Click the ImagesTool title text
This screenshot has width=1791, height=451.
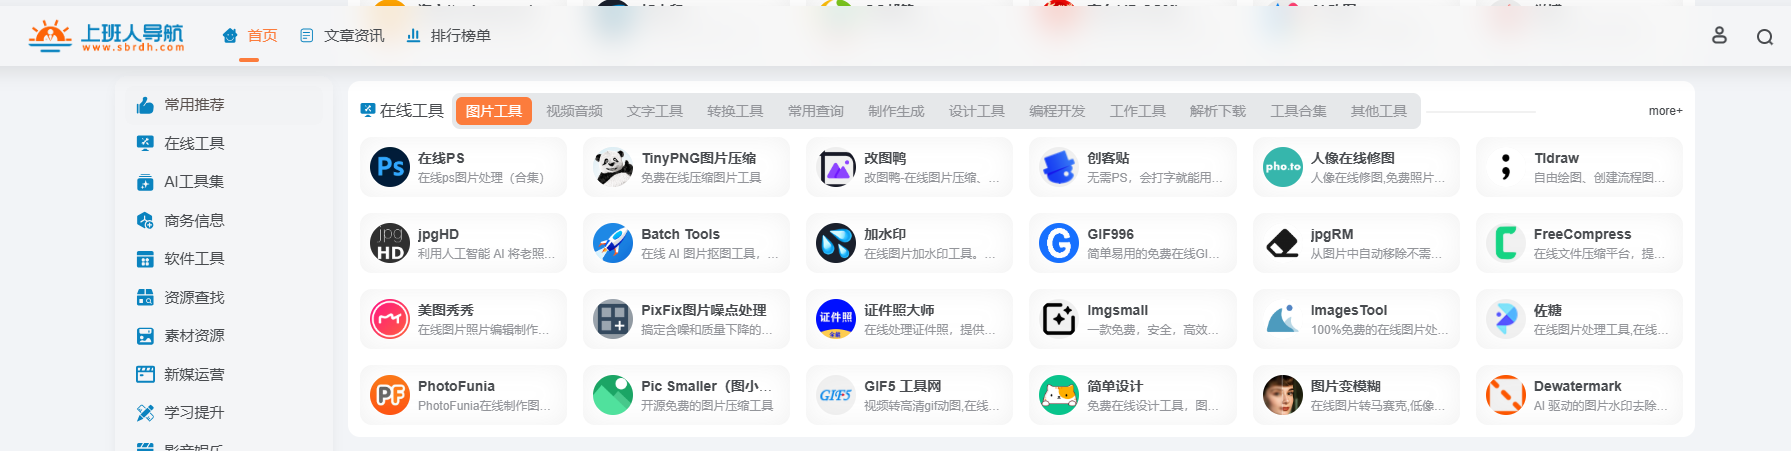coord(1349,310)
